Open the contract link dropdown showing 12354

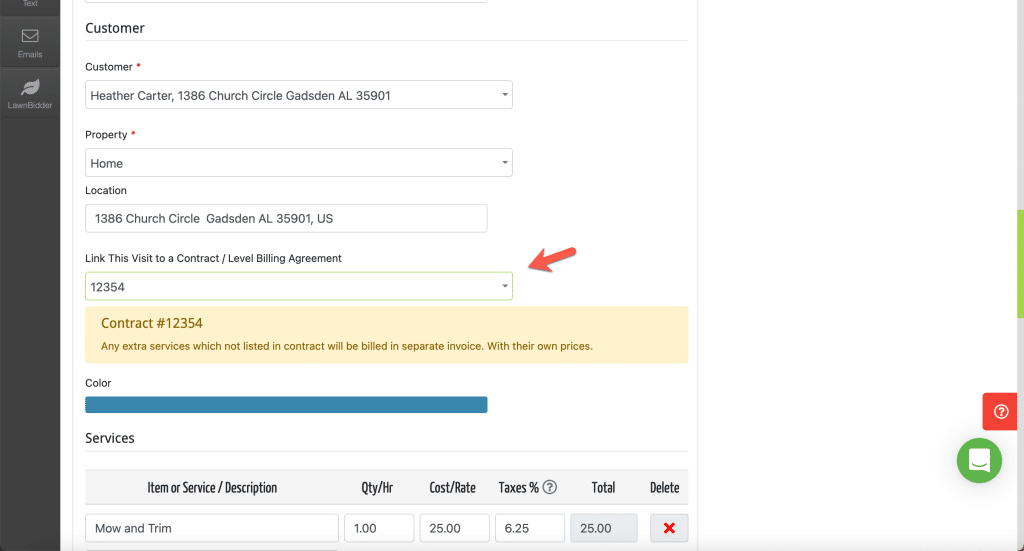coord(298,286)
